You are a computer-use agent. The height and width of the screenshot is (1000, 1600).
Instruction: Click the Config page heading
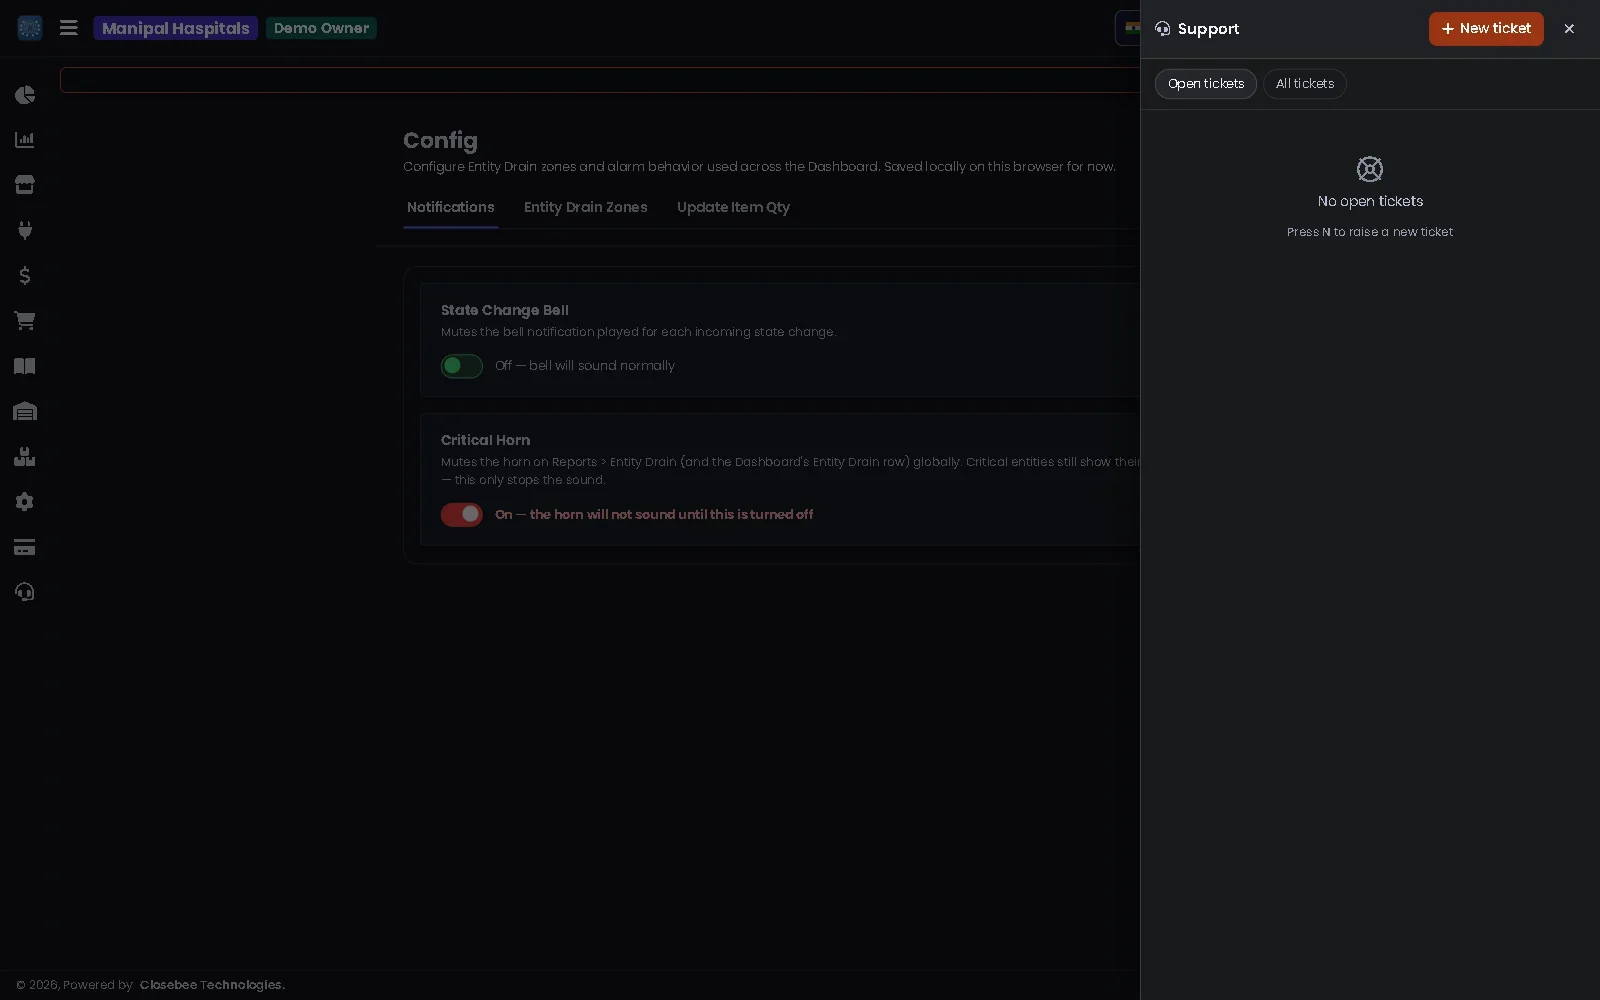(440, 141)
